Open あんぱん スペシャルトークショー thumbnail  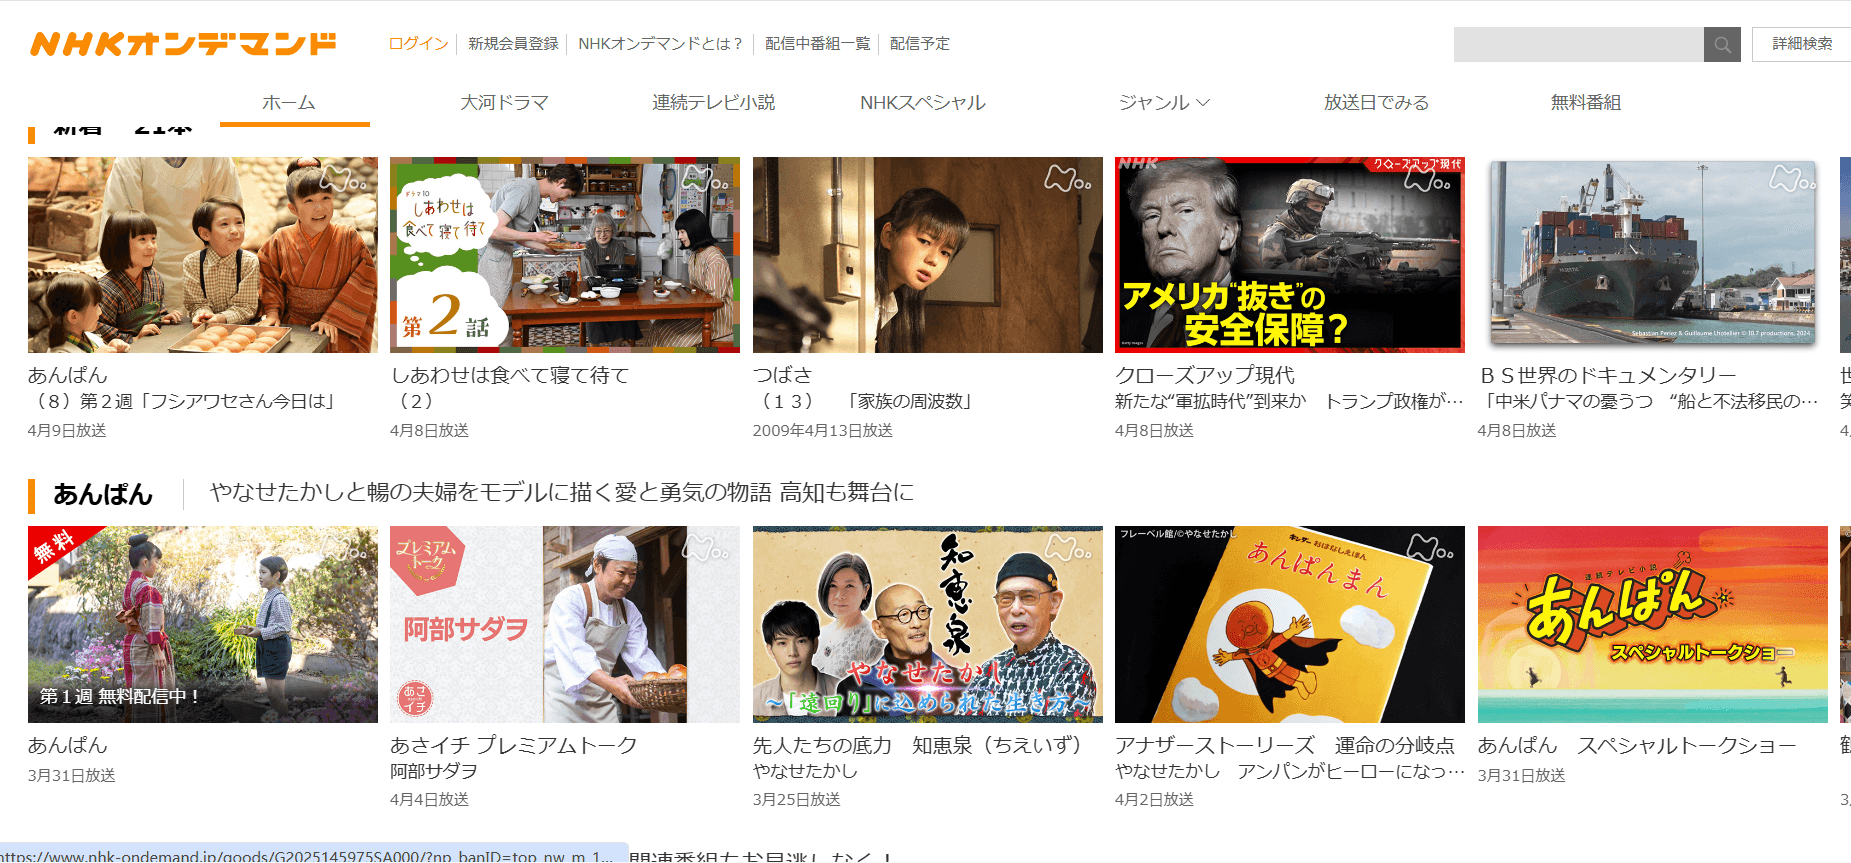pos(1653,624)
